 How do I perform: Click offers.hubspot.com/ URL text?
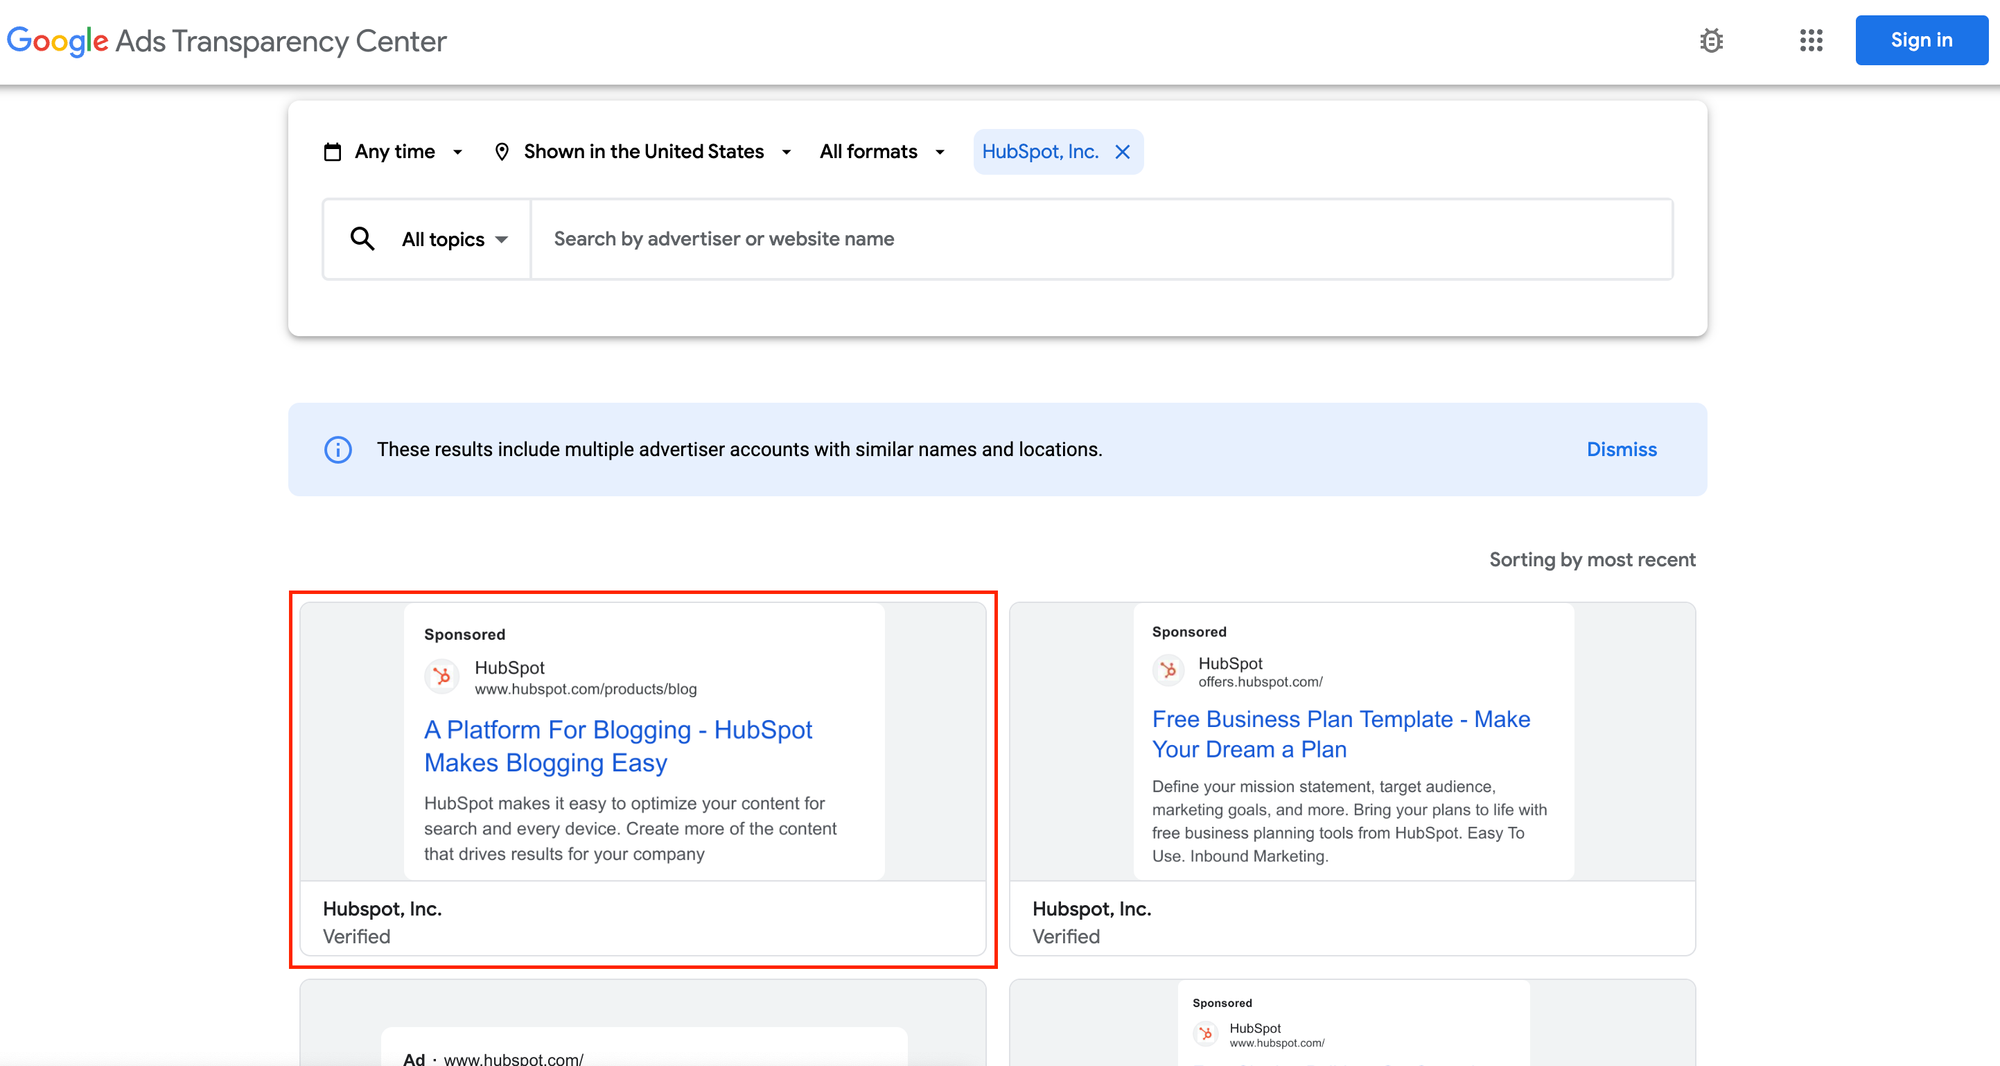[1260, 682]
